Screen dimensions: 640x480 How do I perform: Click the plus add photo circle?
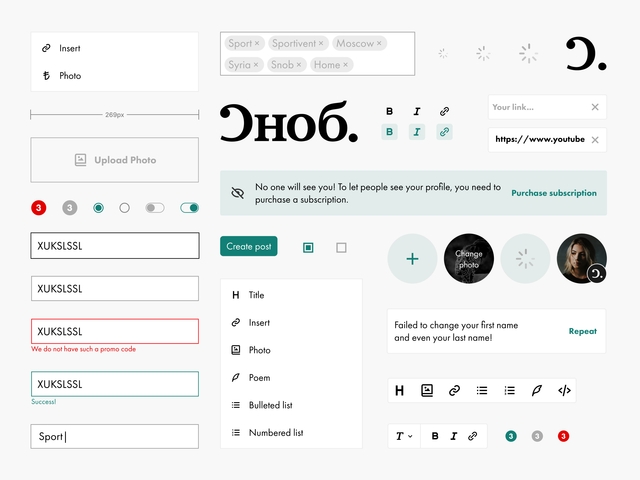pos(412,259)
